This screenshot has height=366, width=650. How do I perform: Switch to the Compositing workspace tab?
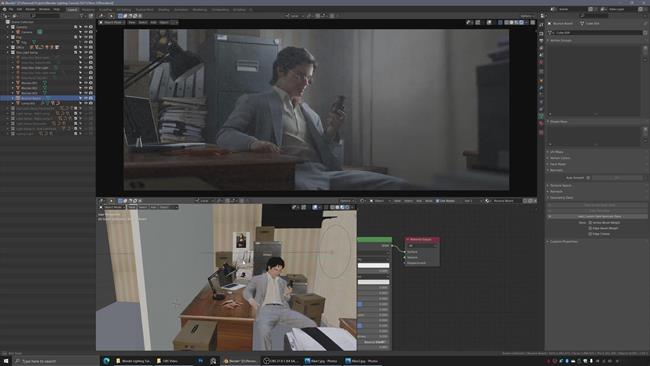220,9
